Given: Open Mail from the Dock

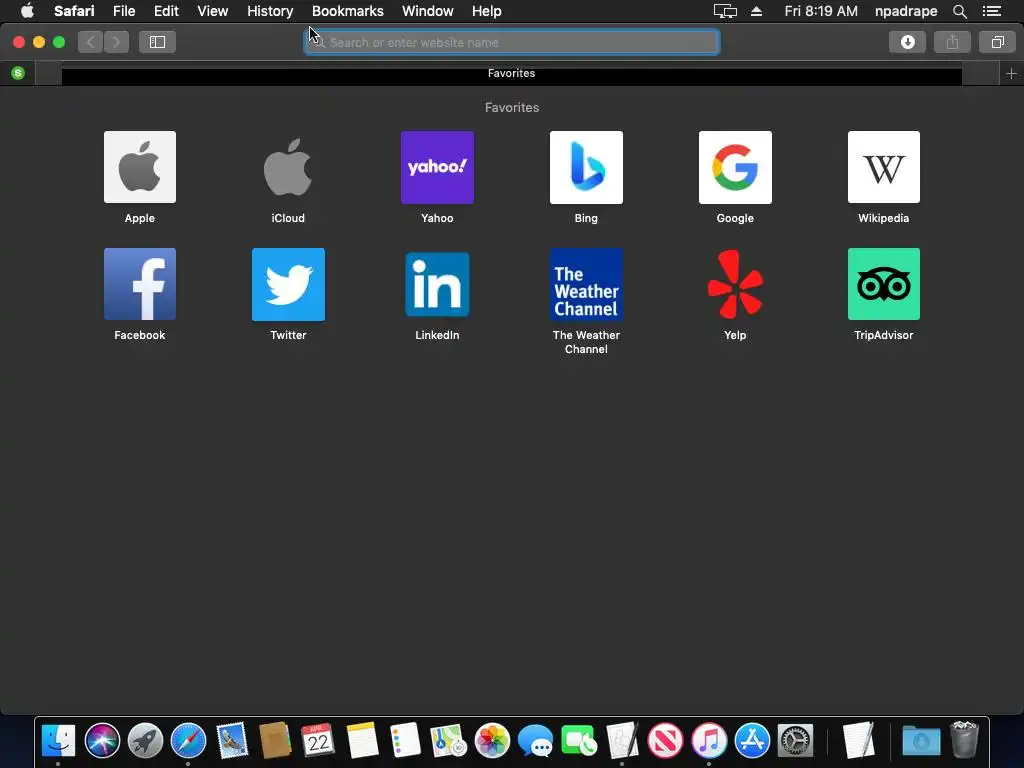Looking at the screenshot, I should pyautogui.click(x=232, y=741).
